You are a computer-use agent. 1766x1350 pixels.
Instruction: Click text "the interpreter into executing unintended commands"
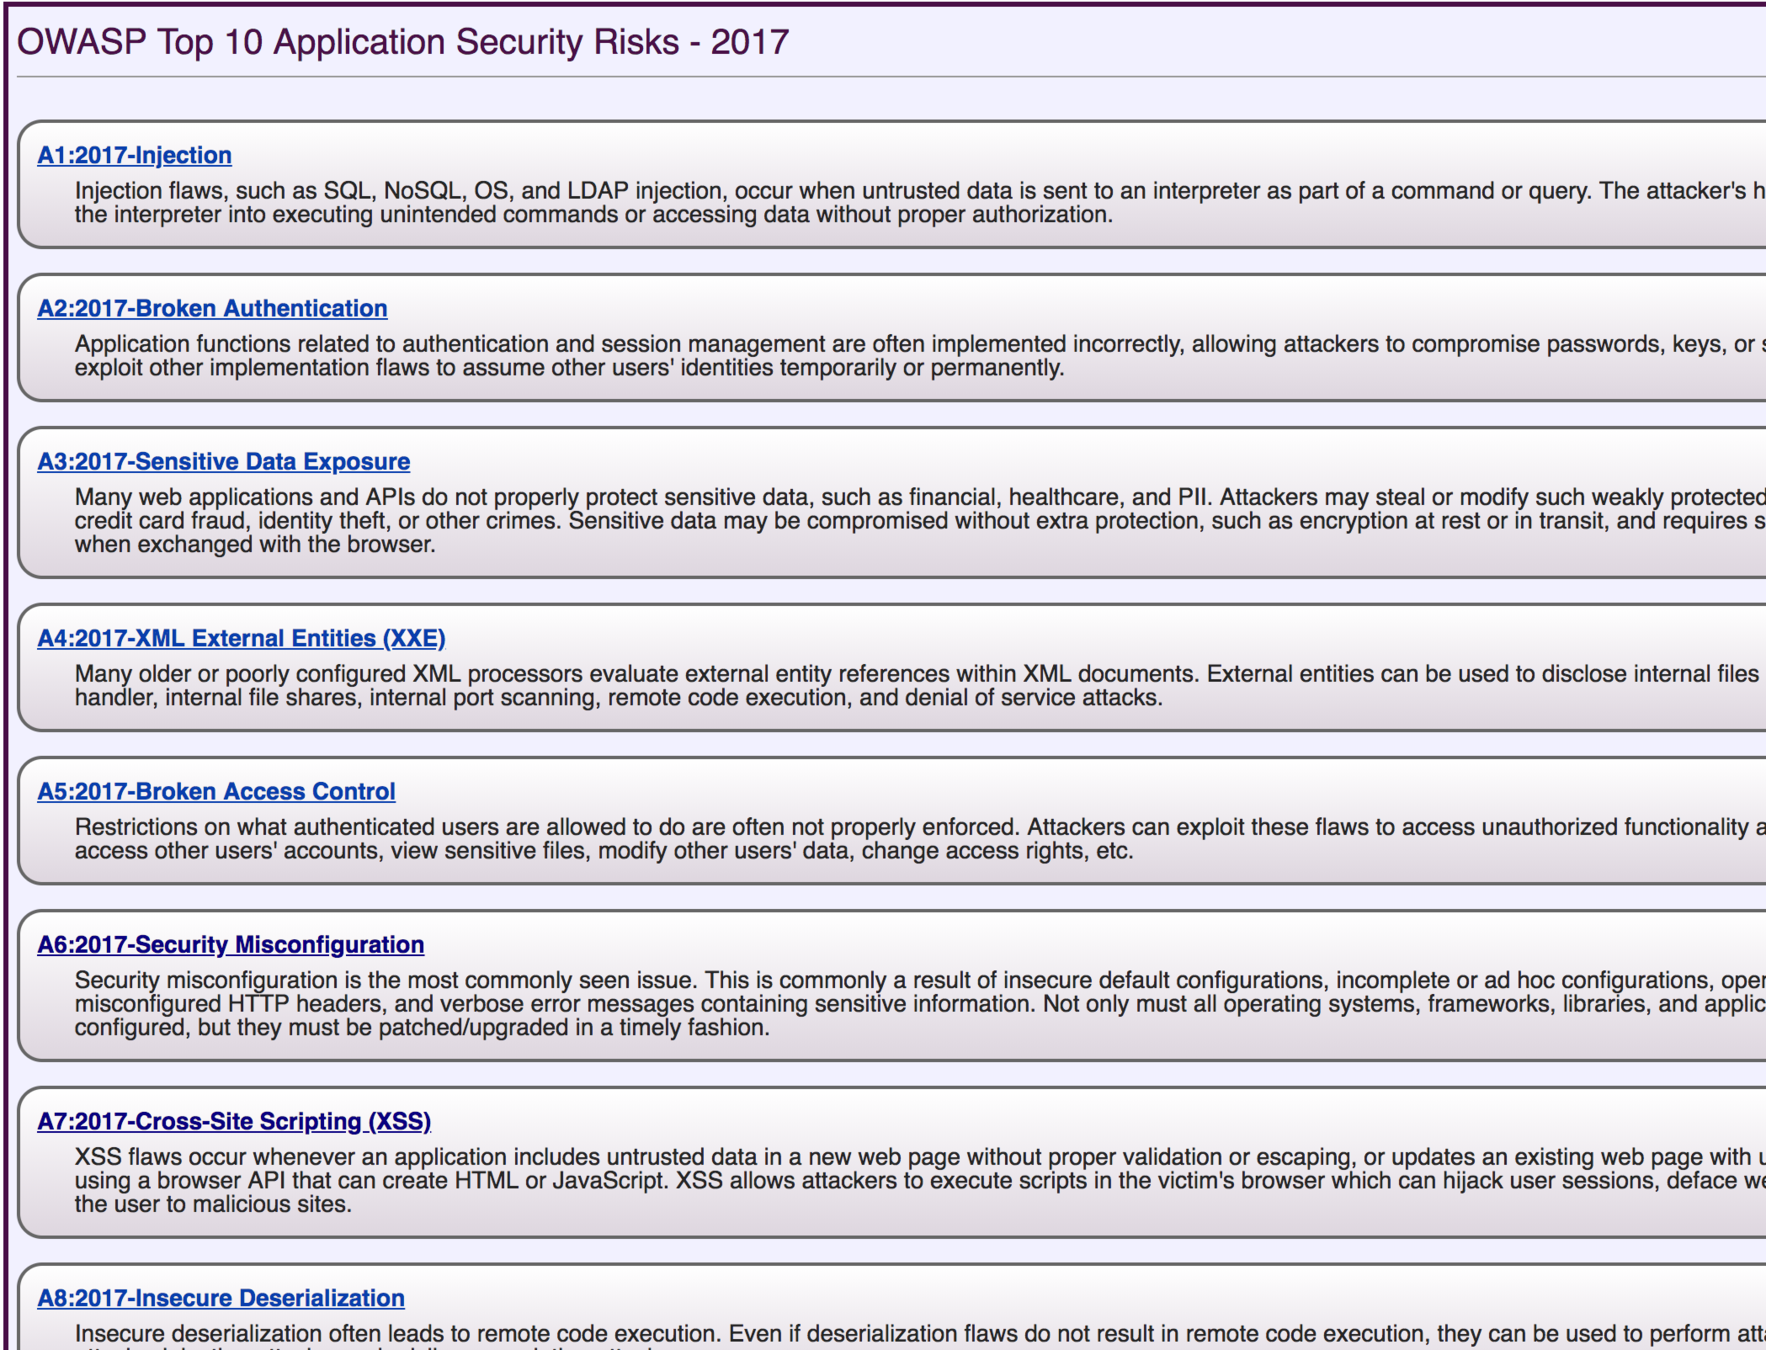346,215
